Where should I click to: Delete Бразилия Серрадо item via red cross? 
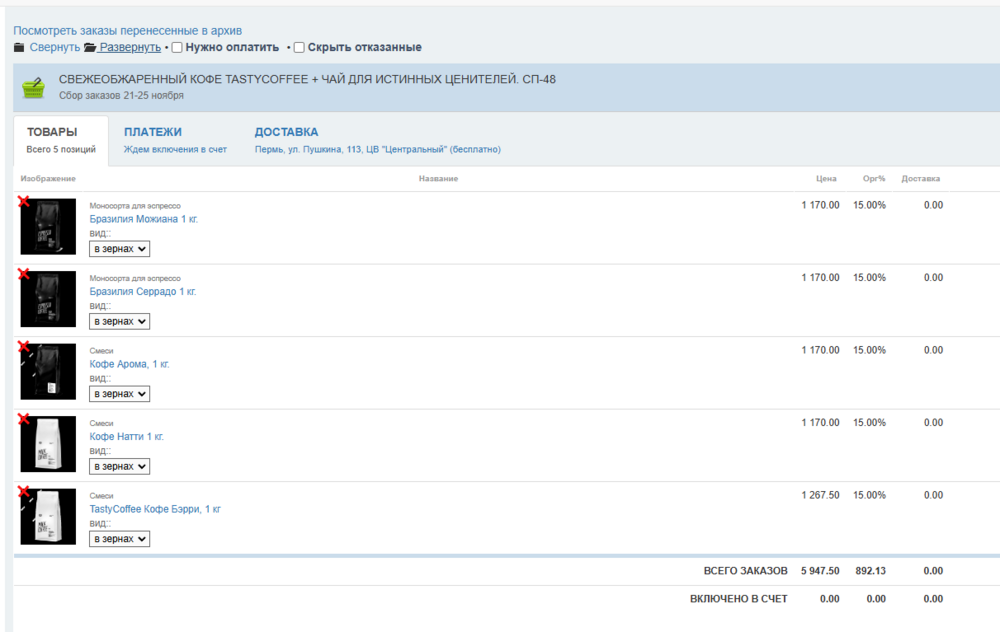pos(24,274)
